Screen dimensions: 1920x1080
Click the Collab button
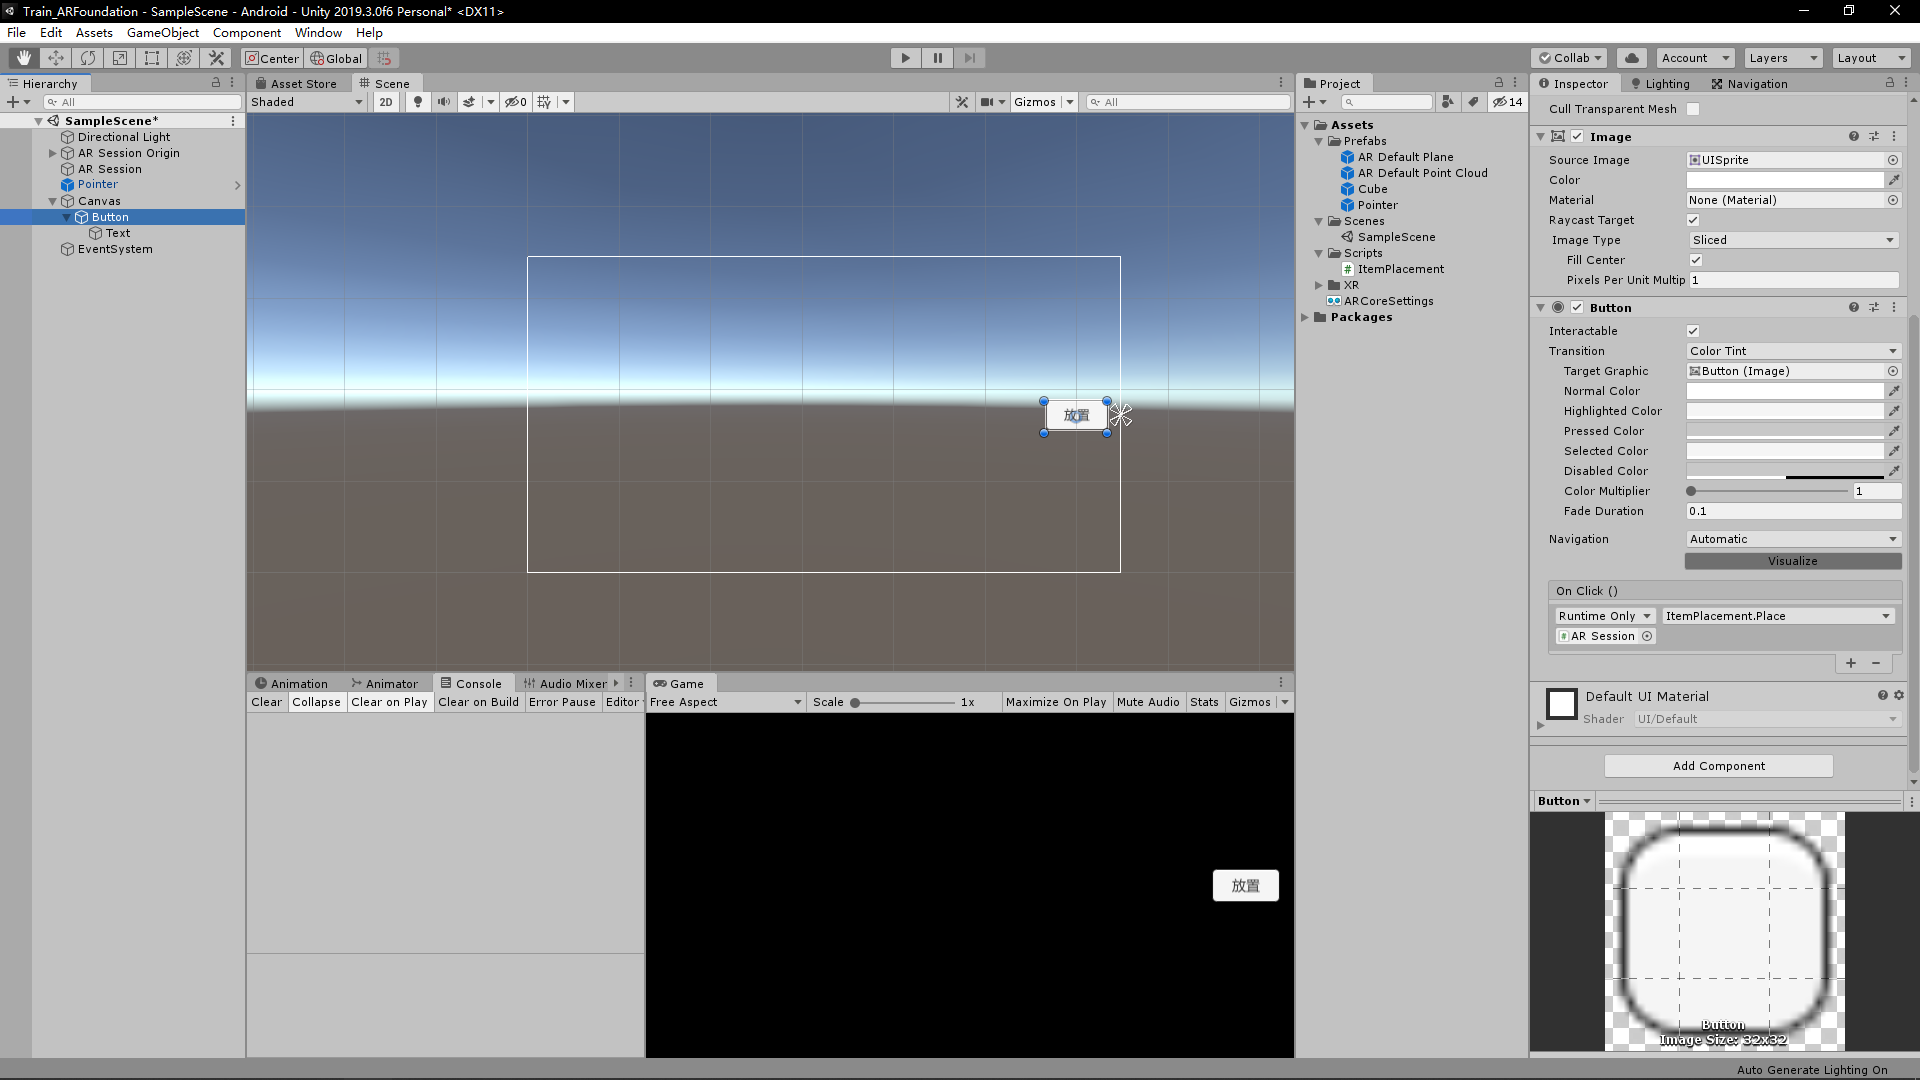click(x=1570, y=58)
